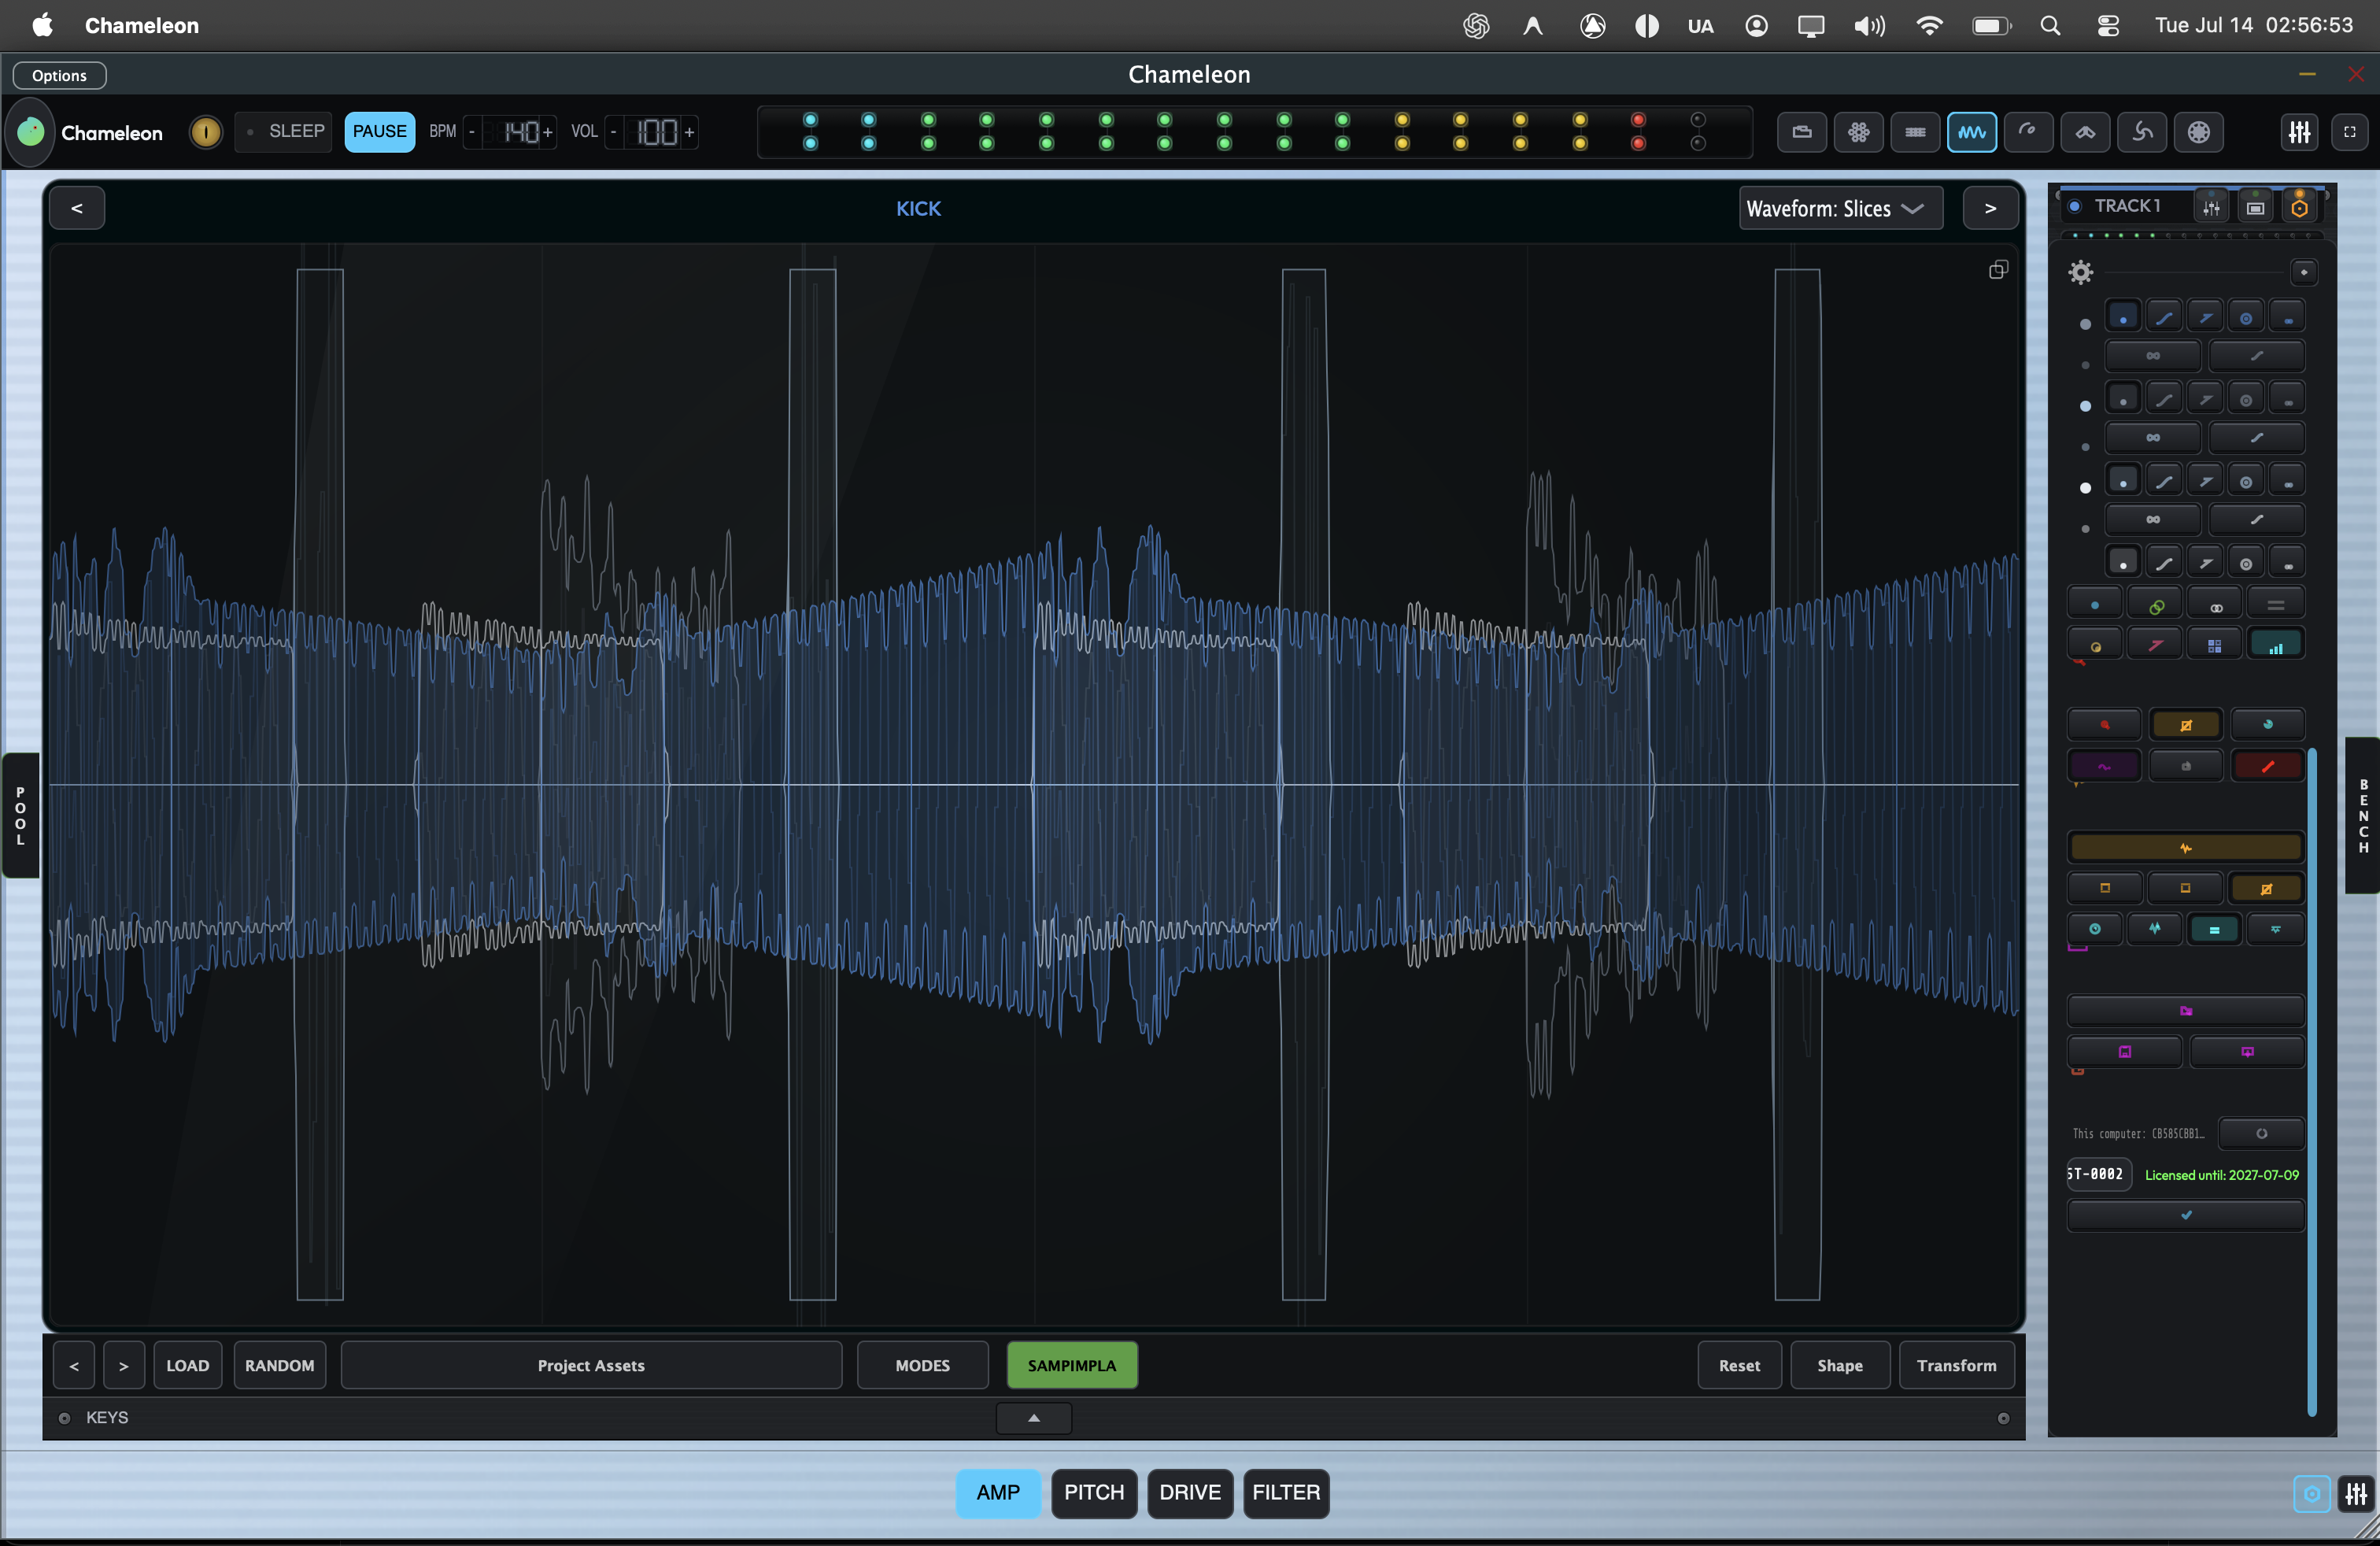Open the mixer sliders icon in the top right
The height and width of the screenshot is (1546, 2380).
coord(2299,132)
